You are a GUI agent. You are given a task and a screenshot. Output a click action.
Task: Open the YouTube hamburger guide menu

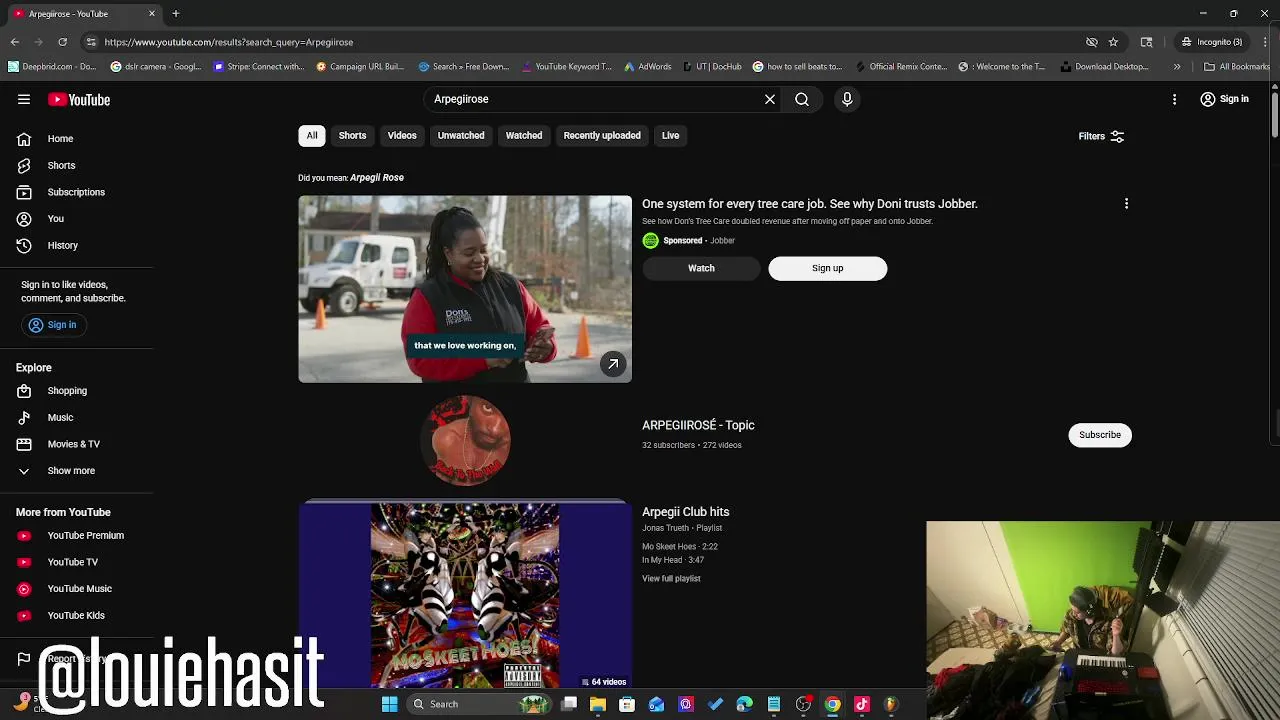pyautogui.click(x=24, y=99)
